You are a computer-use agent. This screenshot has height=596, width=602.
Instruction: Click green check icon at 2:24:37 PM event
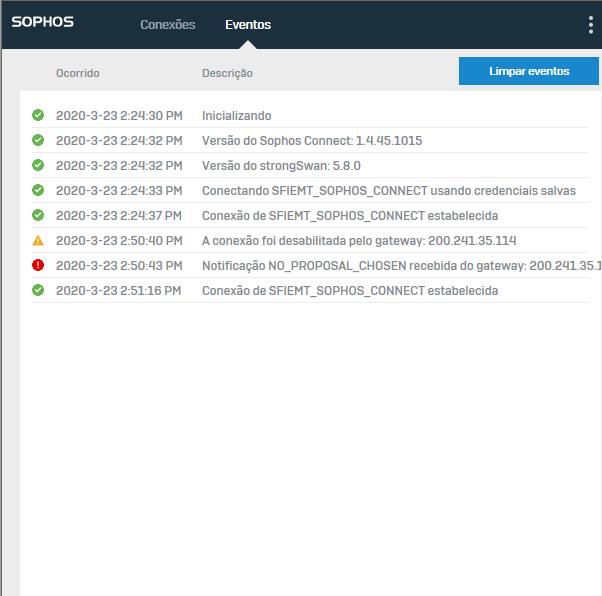tap(38, 215)
